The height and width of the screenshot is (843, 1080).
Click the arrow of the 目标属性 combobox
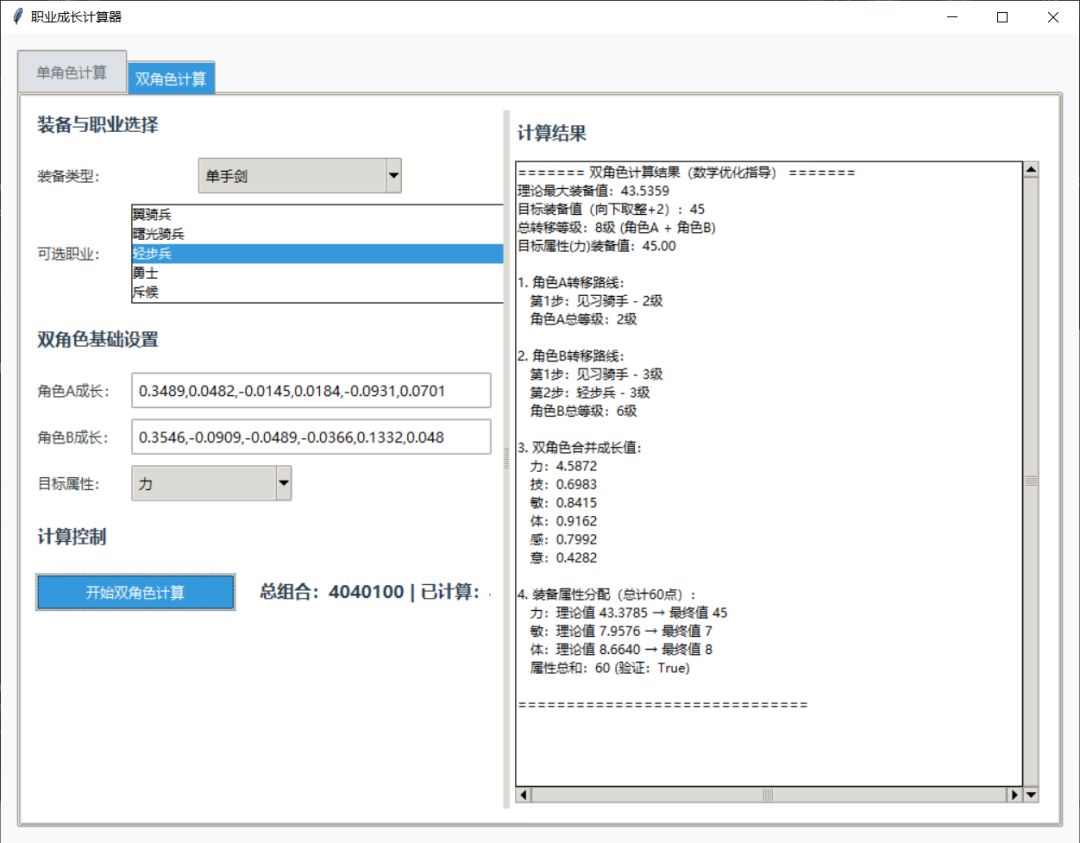(283, 483)
